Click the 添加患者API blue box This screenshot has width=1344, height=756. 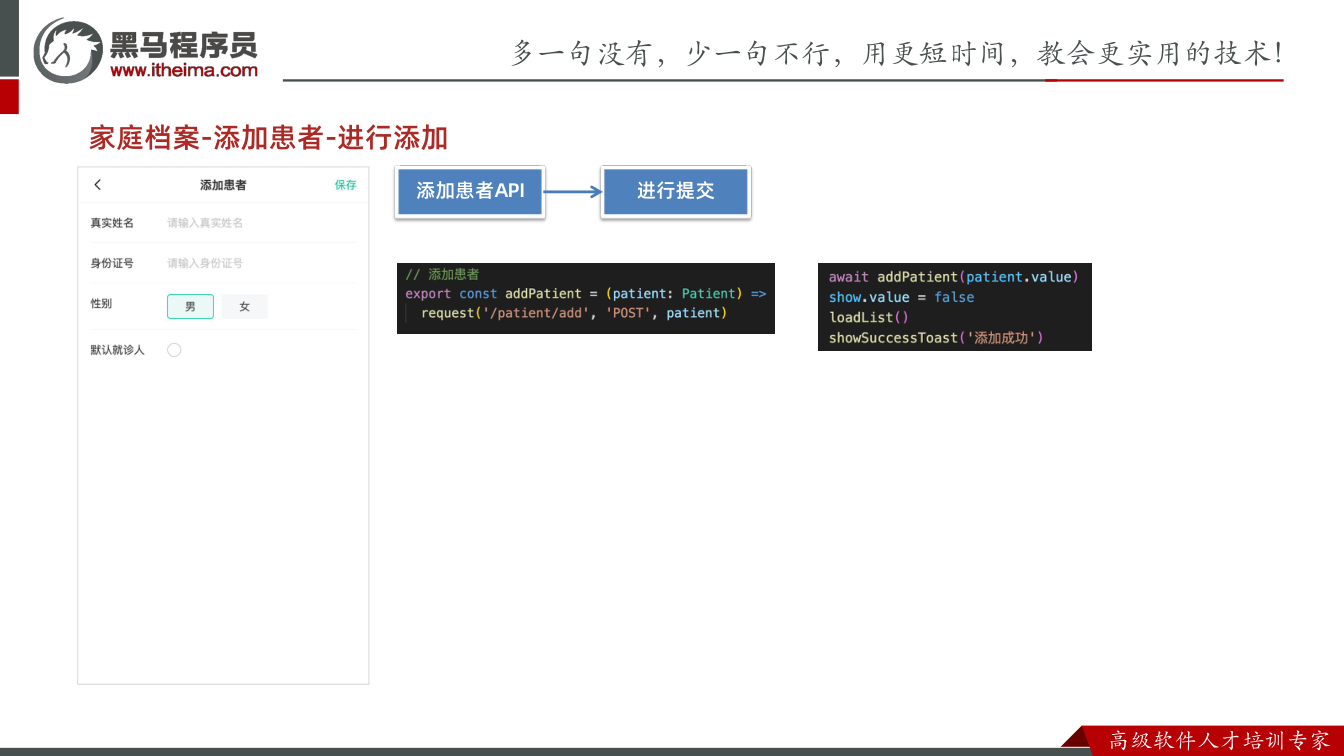point(470,191)
